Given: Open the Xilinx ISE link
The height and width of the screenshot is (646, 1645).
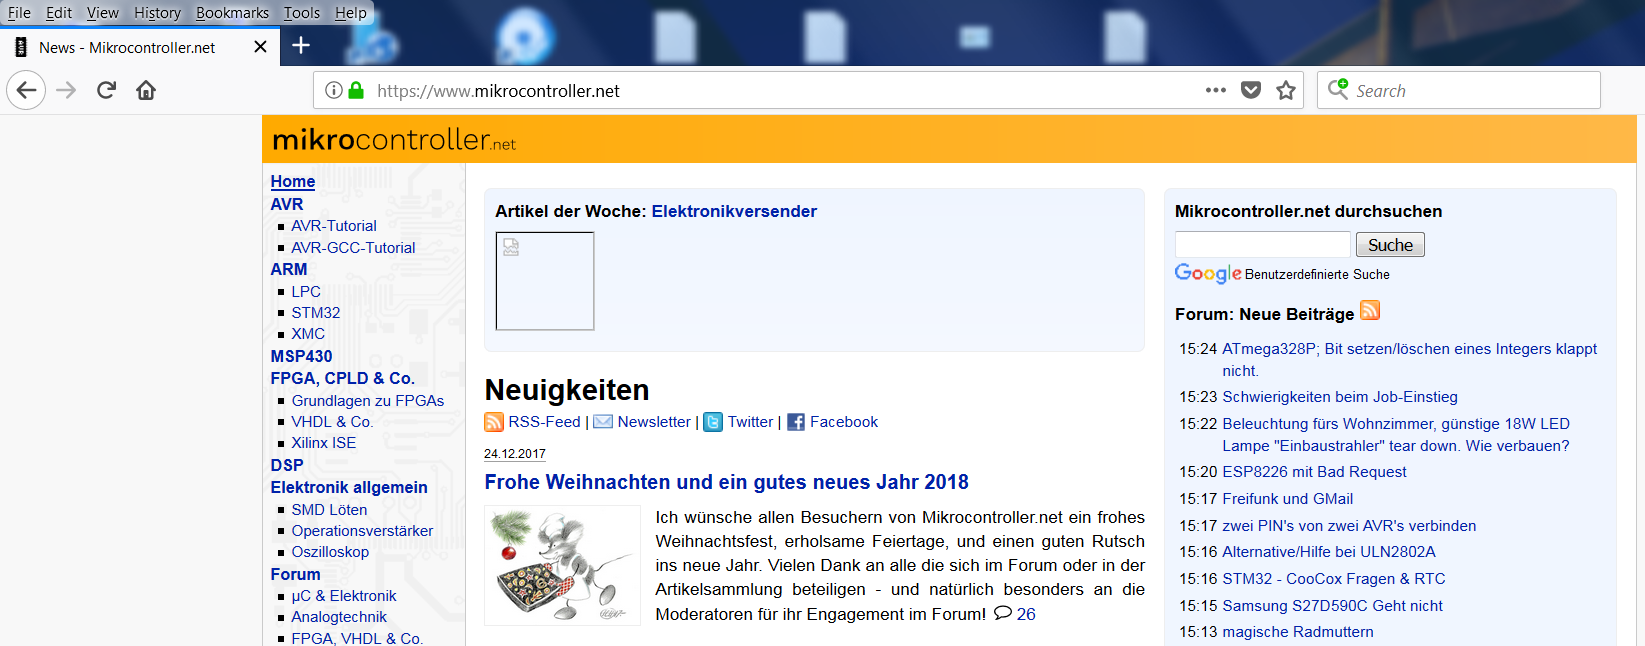Looking at the screenshot, I should pos(324,443).
